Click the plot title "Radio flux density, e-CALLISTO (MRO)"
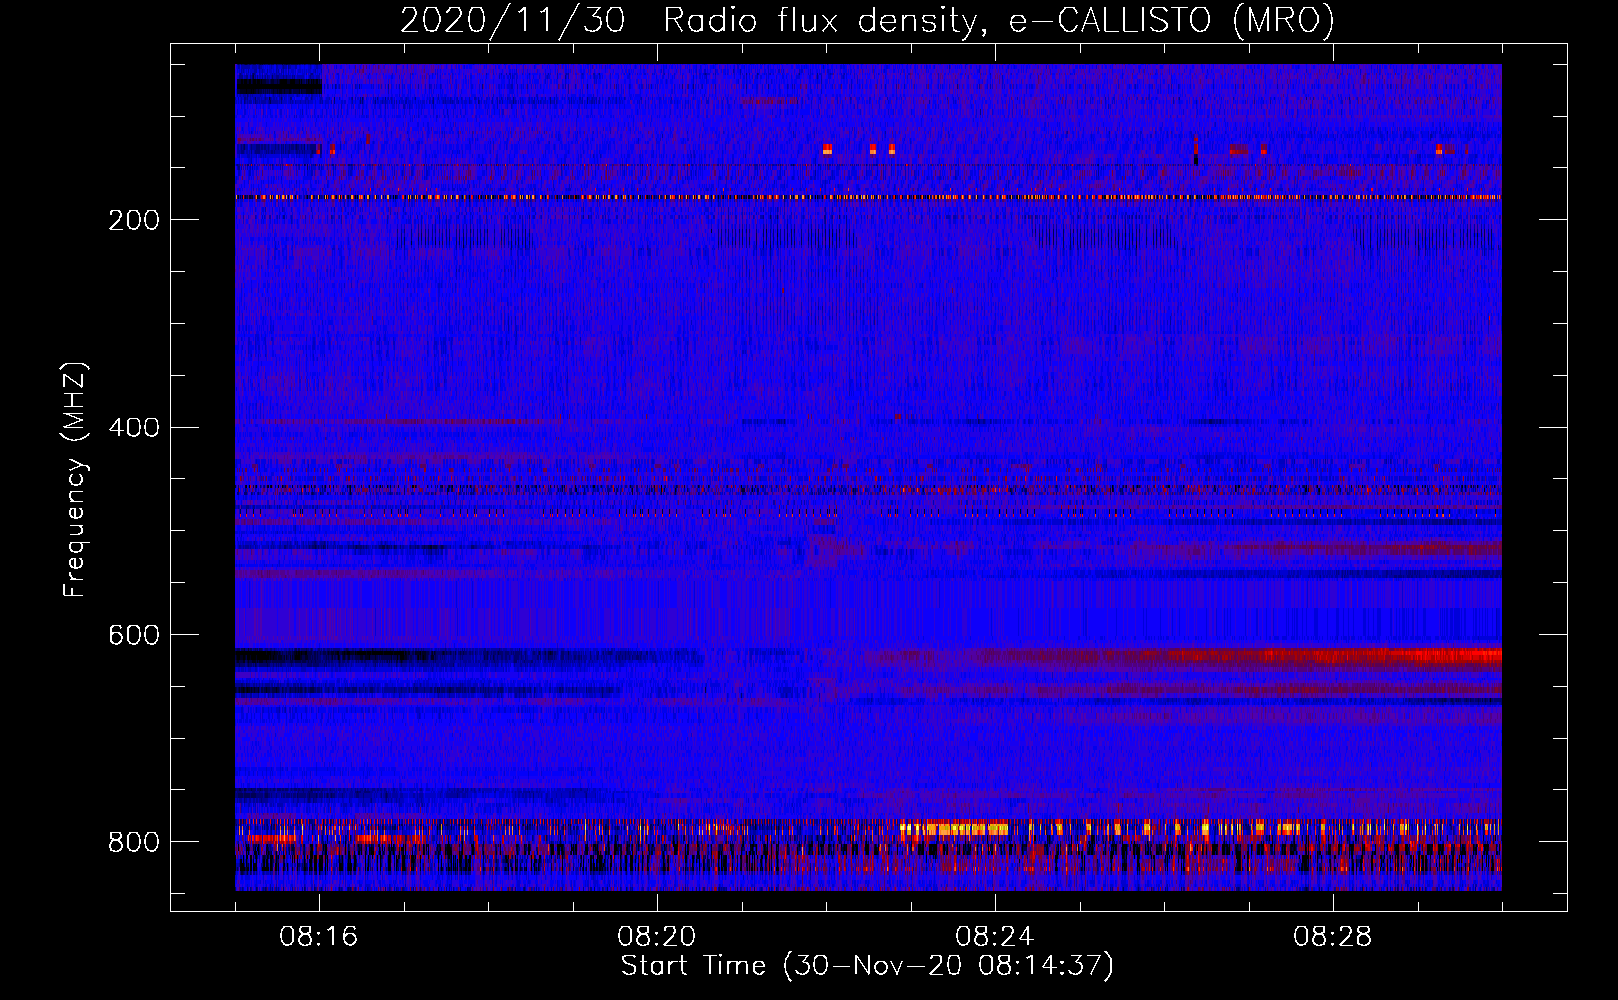 coord(999,20)
